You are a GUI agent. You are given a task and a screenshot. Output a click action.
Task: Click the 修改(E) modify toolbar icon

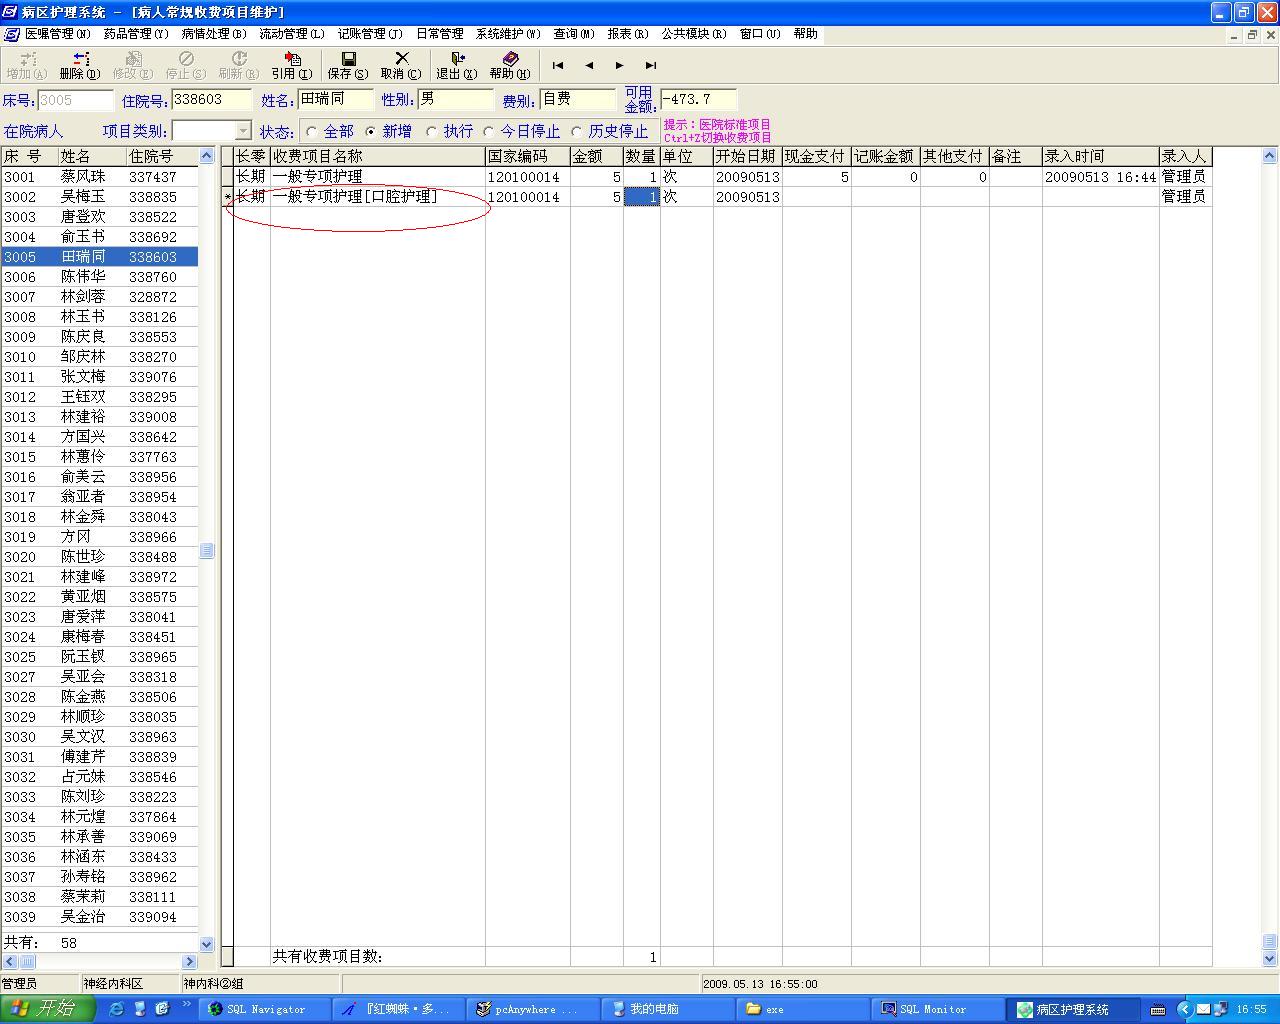tap(132, 66)
